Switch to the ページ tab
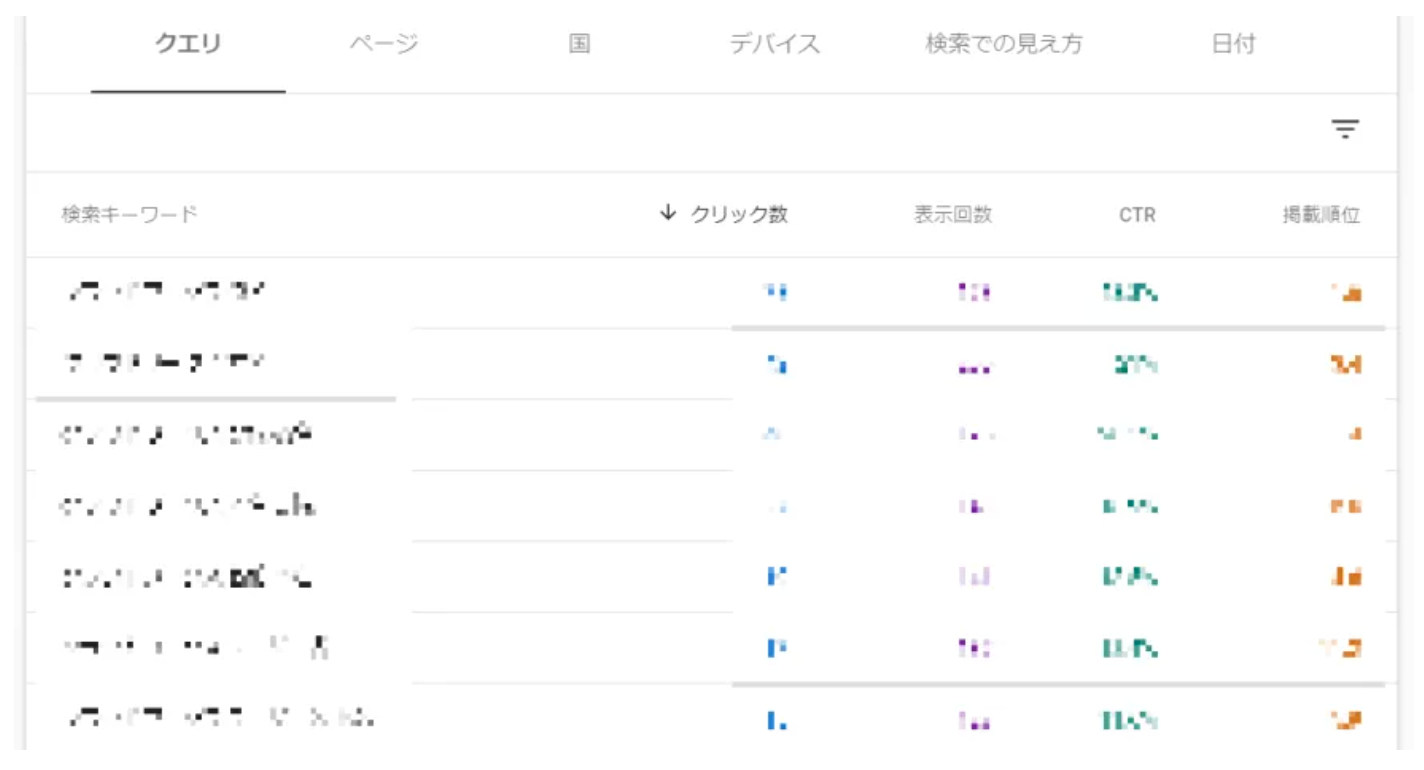This screenshot has height=770, width=1424. click(x=384, y=44)
